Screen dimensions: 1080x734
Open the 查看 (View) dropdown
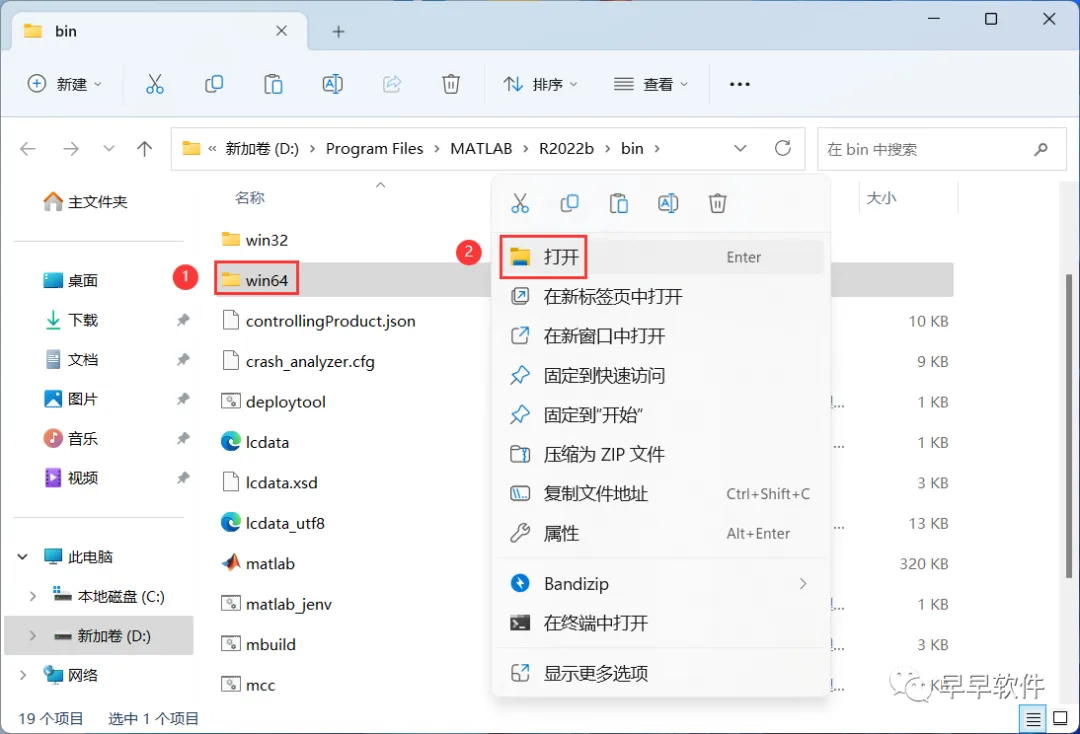(651, 84)
